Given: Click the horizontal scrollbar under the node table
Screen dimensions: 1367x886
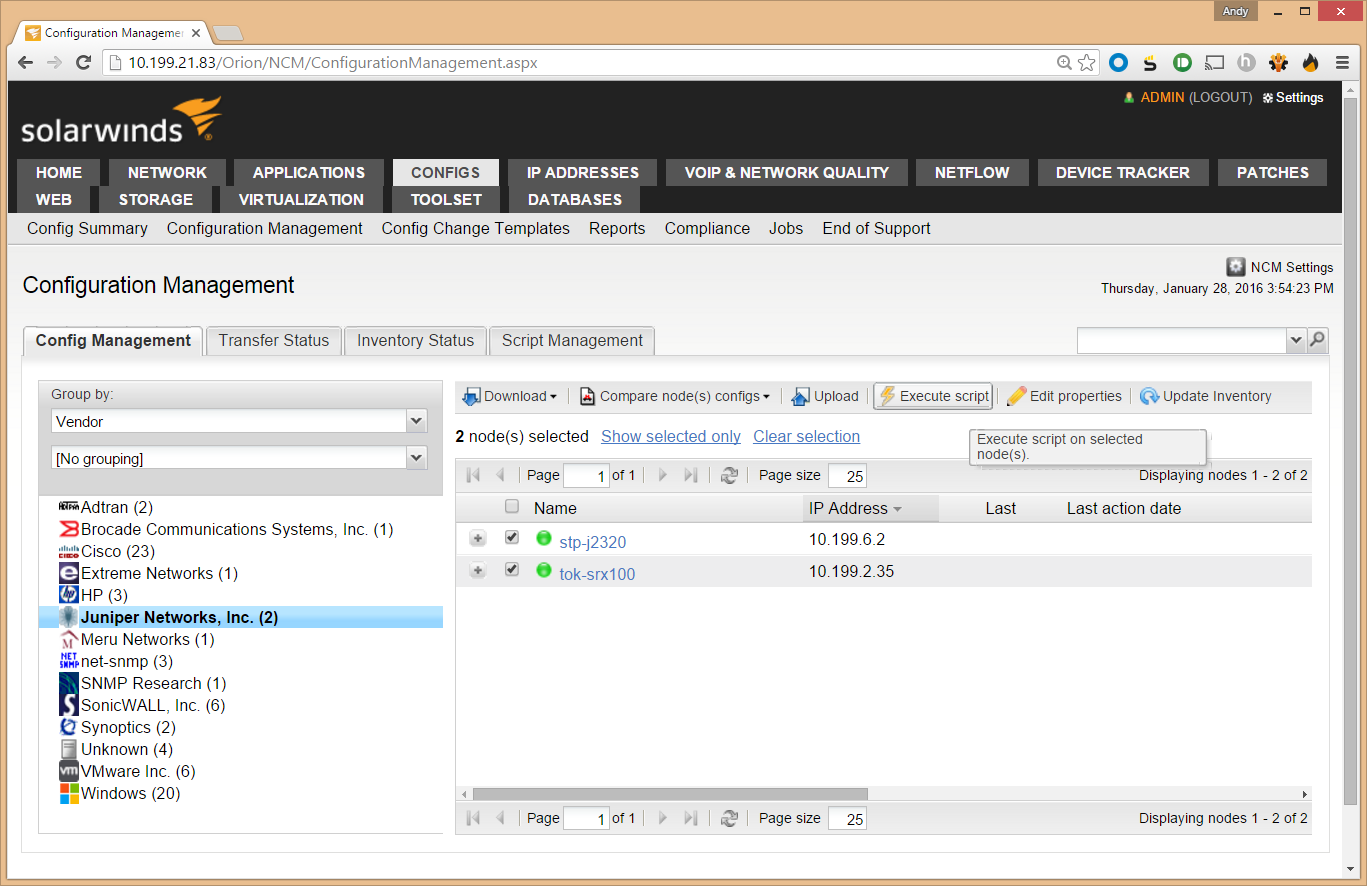Looking at the screenshot, I should click(x=670, y=794).
